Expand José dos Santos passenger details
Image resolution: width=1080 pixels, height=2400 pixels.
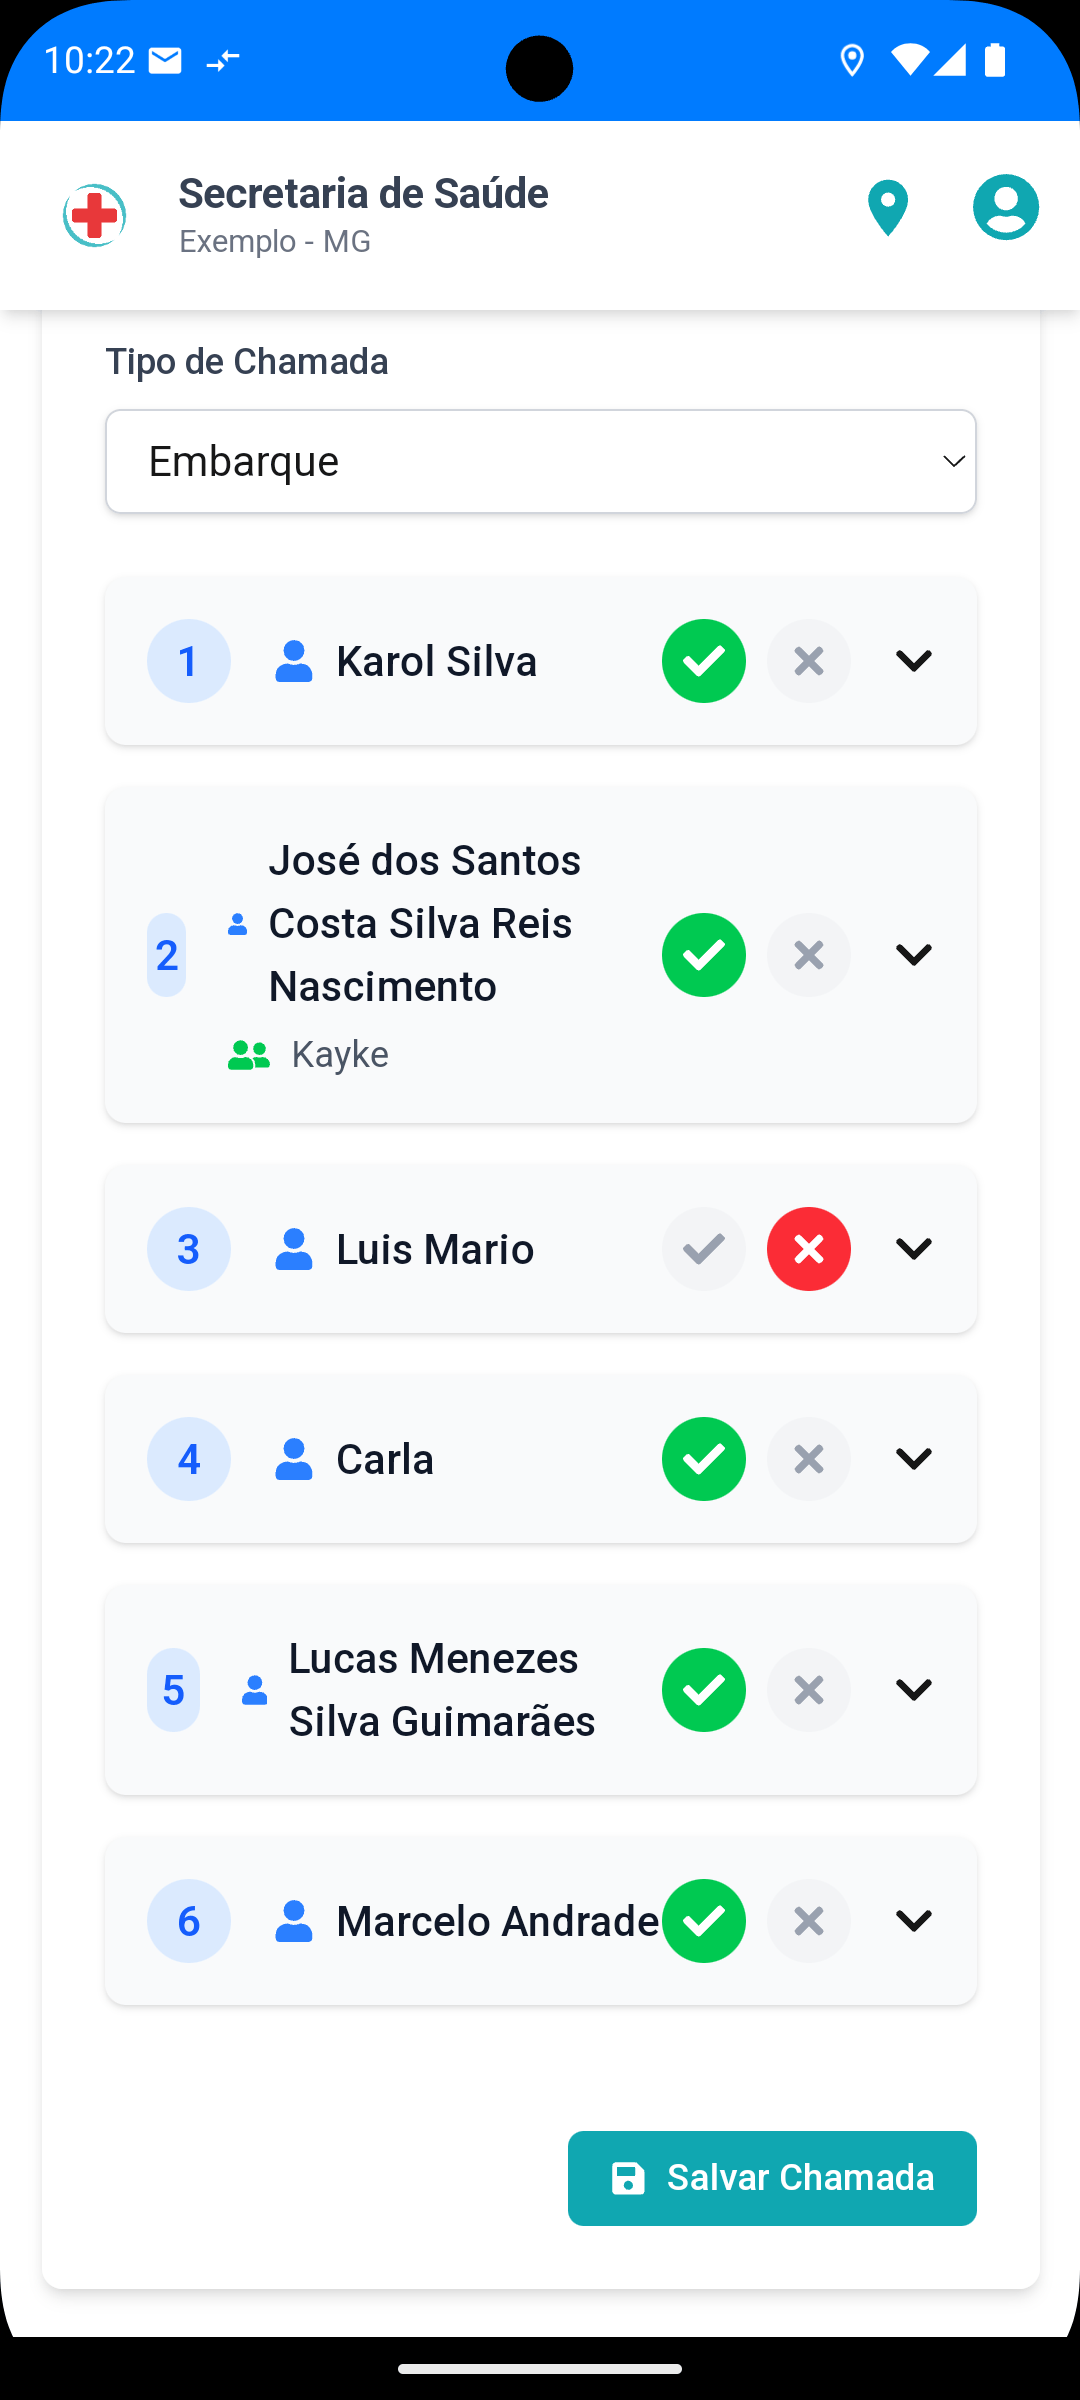pyautogui.click(x=914, y=955)
